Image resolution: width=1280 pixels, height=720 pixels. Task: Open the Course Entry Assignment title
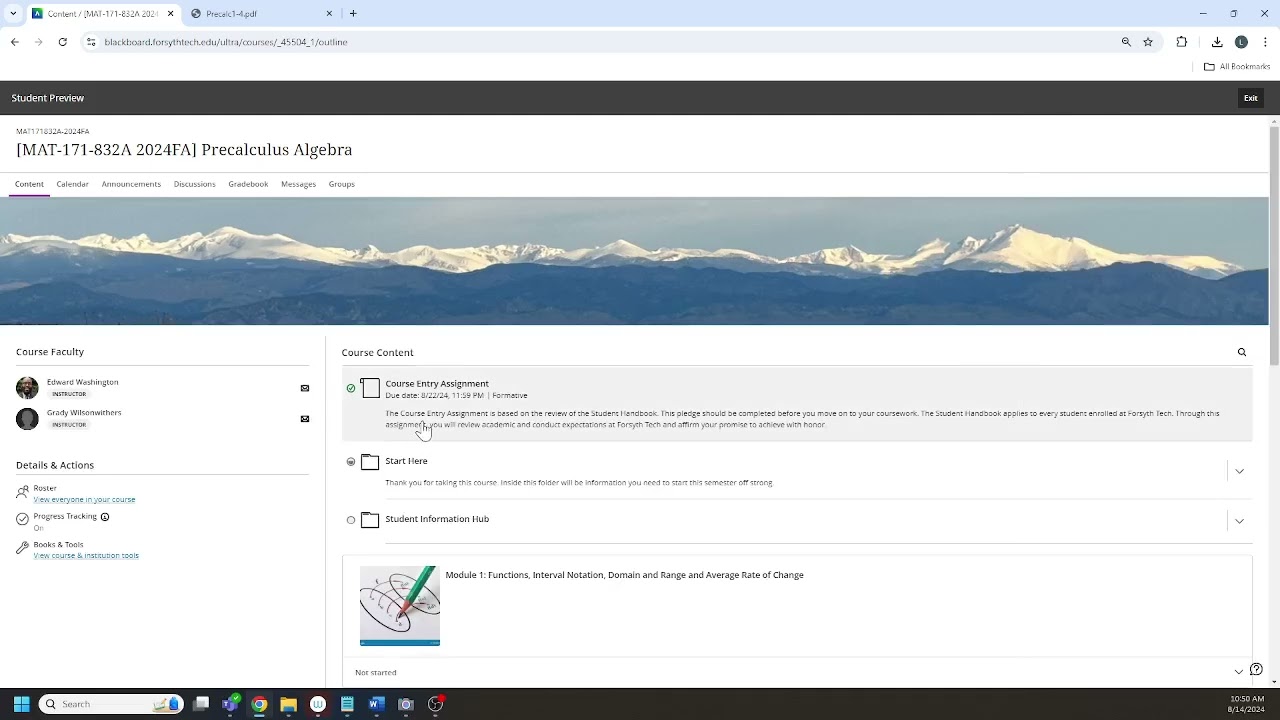tap(437, 383)
